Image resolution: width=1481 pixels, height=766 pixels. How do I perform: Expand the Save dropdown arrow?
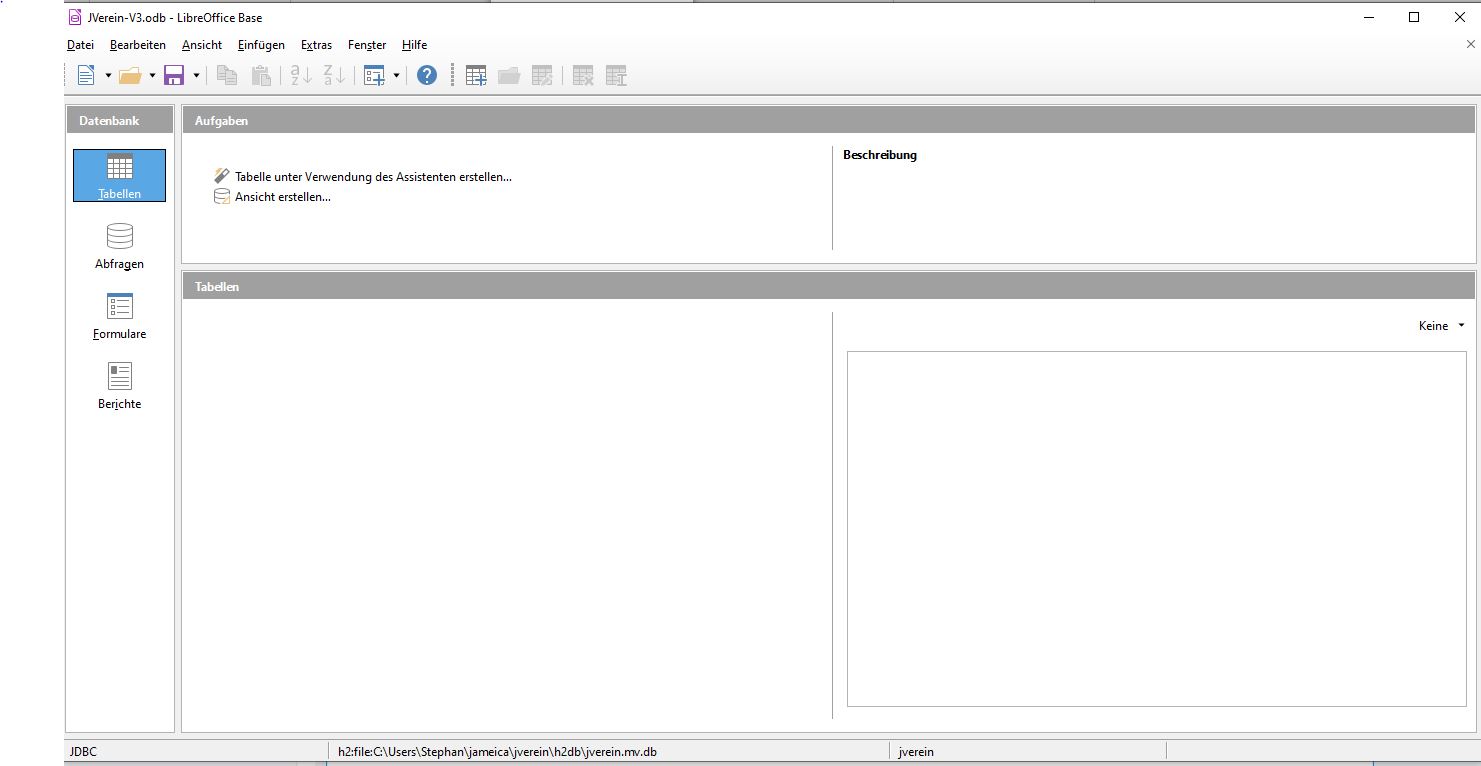tap(196, 76)
